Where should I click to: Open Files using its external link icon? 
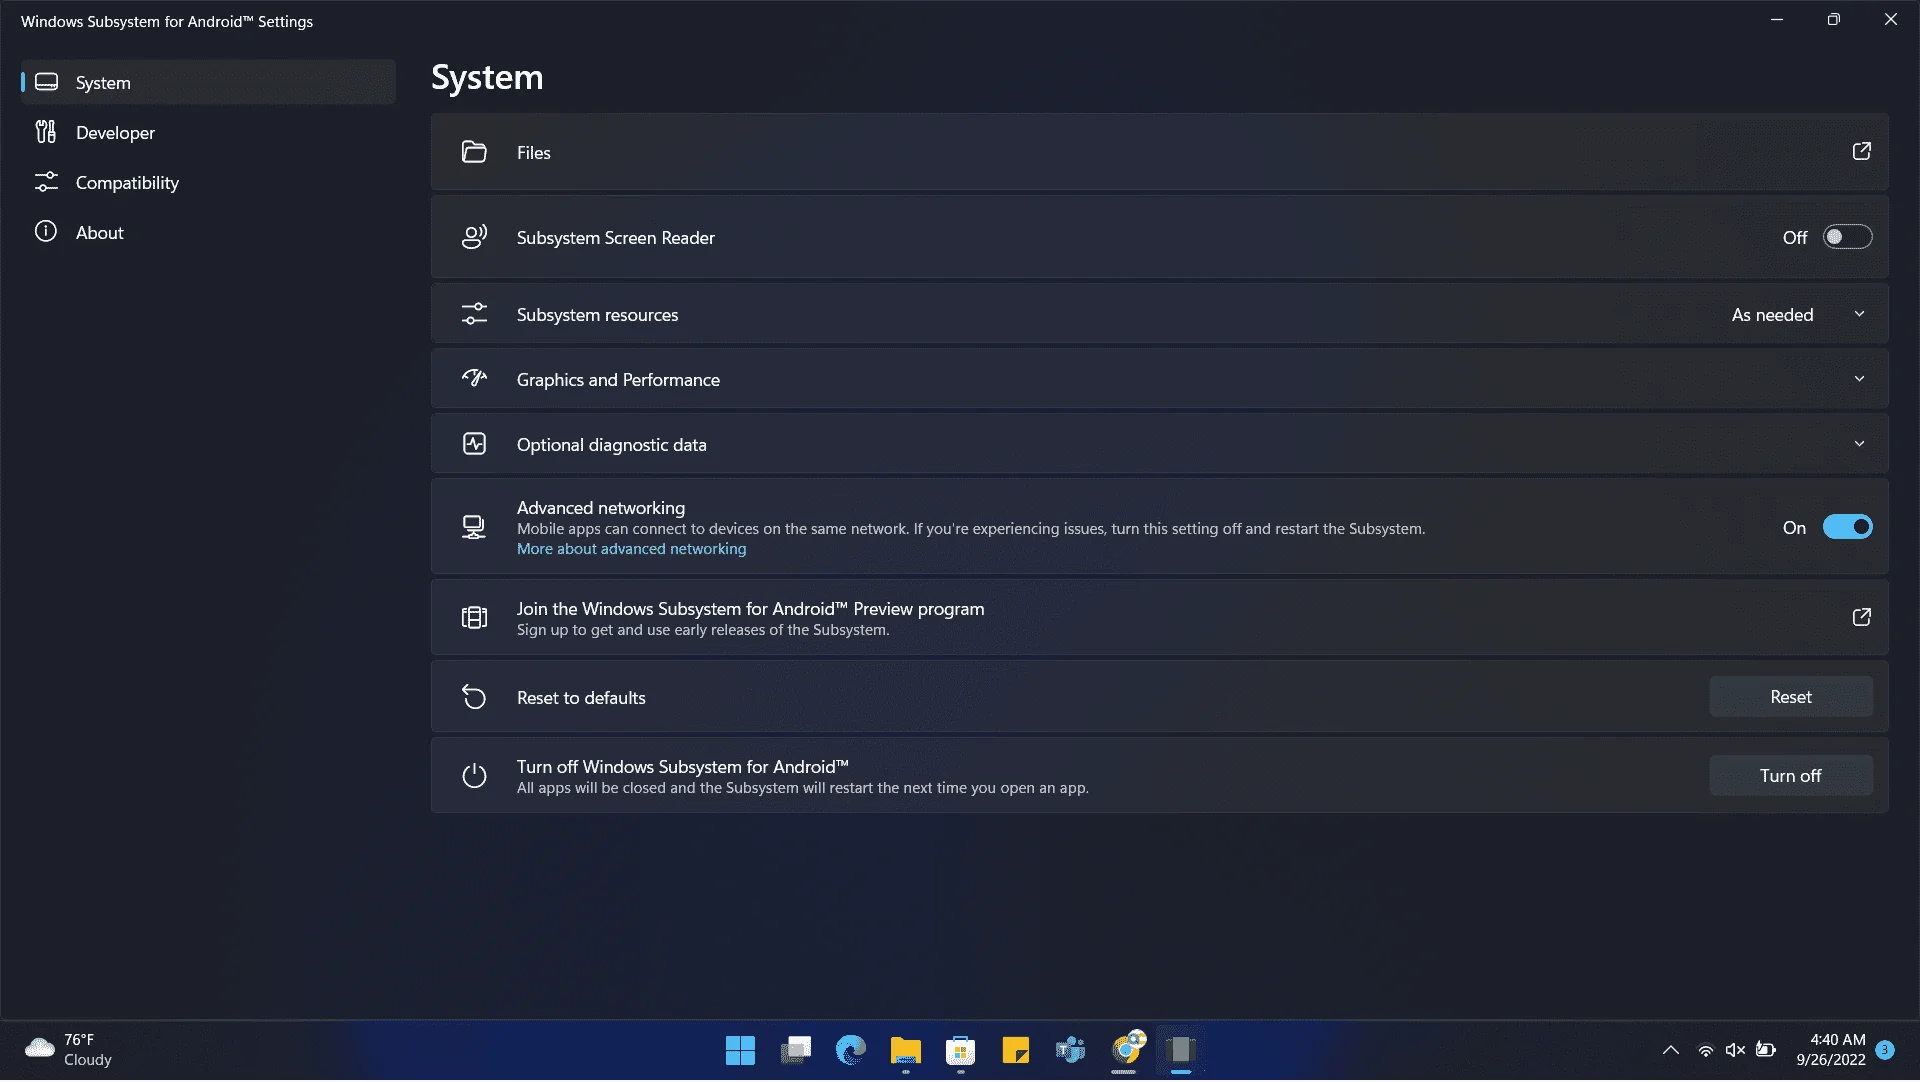[1861, 152]
